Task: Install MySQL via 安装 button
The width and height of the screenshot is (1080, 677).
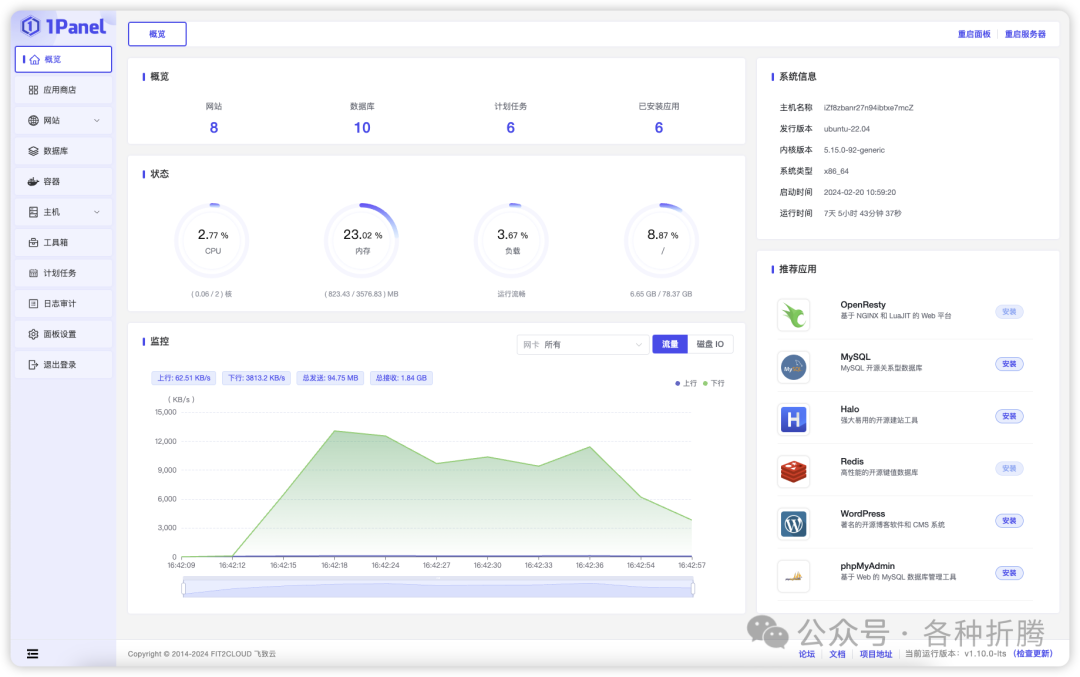Action: tap(1009, 364)
